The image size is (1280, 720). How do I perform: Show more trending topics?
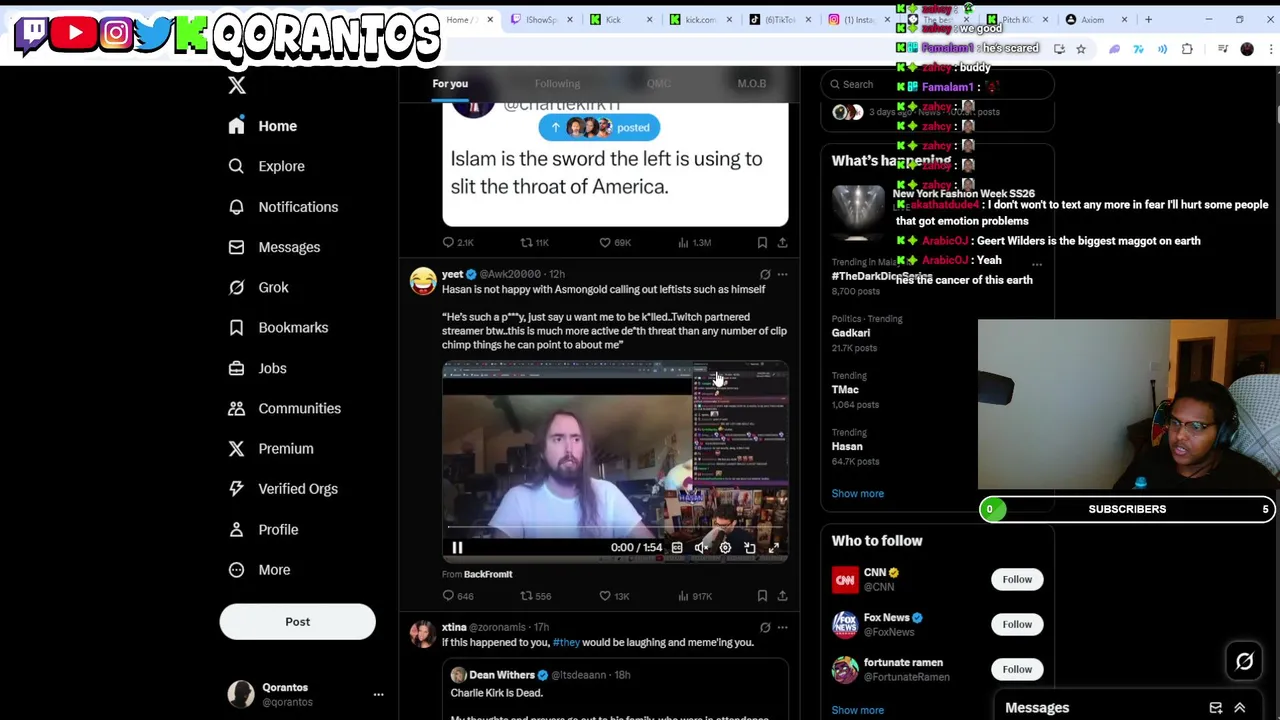[x=857, y=494]
